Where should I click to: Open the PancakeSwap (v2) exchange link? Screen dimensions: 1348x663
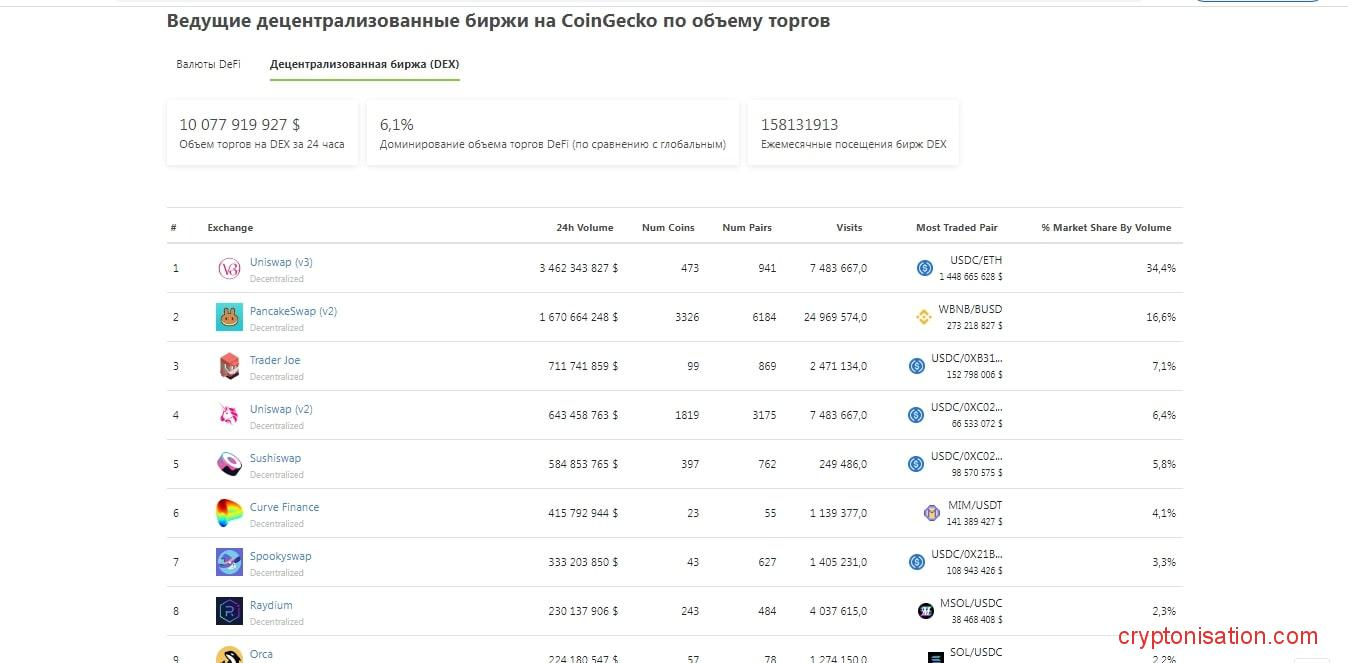[293, 311]
